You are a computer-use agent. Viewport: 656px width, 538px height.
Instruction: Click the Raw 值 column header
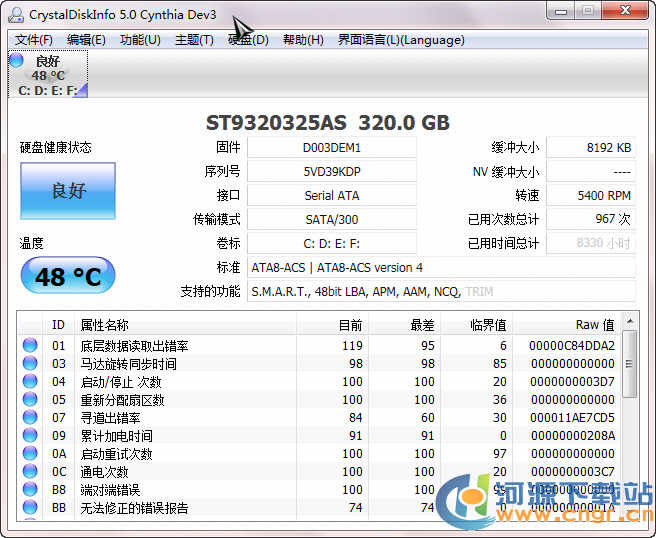point(594,325)
